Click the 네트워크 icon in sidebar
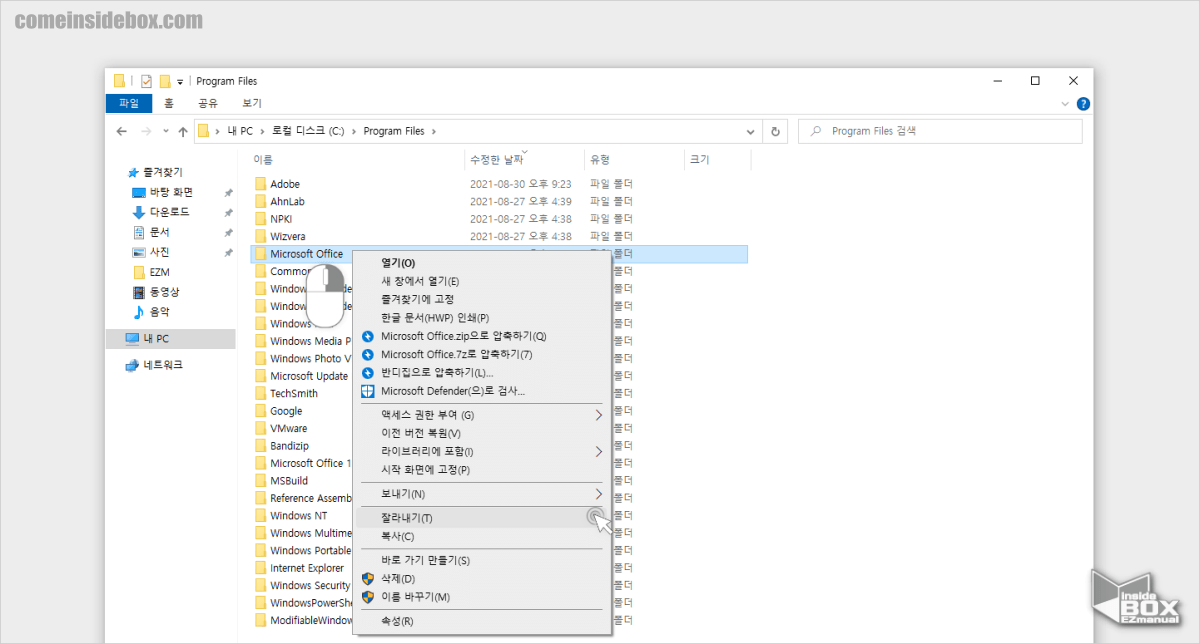Viewport: 1200px width, 644px height. pyautogui.click(x=132, y=365)
